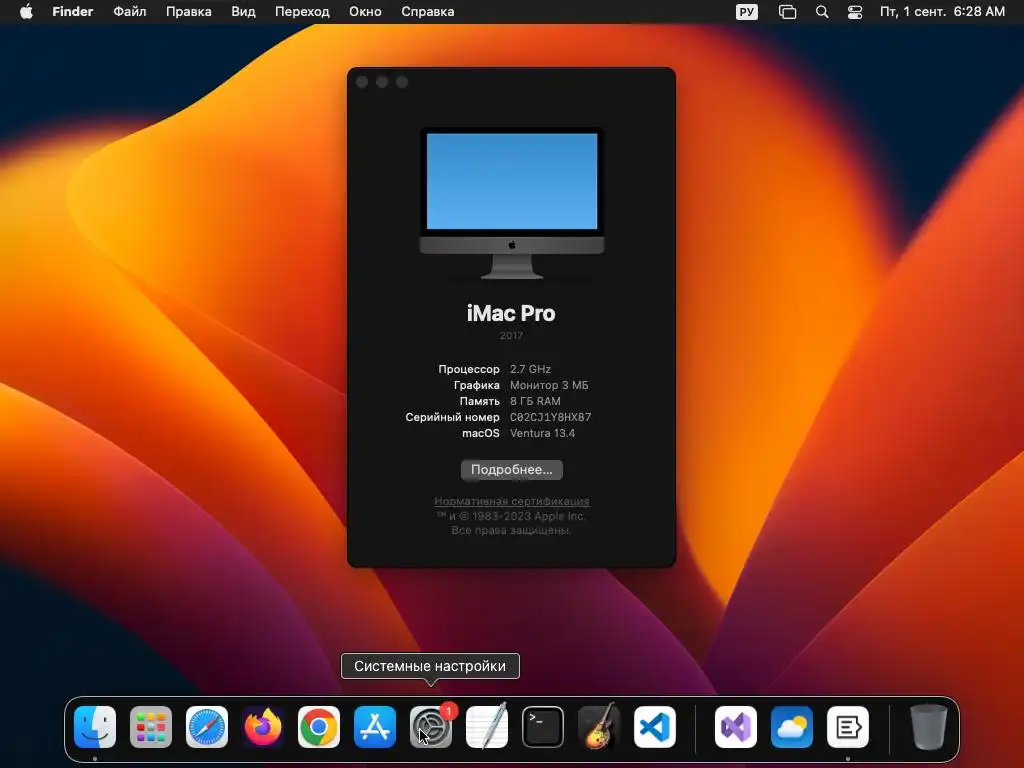Screen dimensions: 1024x768
Task: Open Launchpad in the Dock
Action: (151, 727)
